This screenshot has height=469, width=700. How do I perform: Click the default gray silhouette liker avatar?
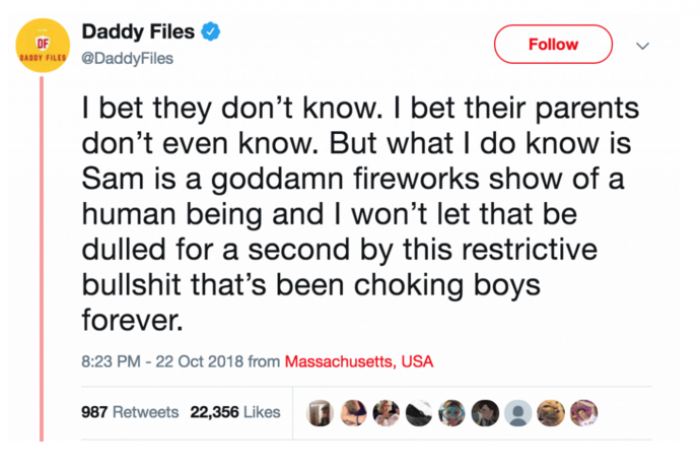point(517,412)
